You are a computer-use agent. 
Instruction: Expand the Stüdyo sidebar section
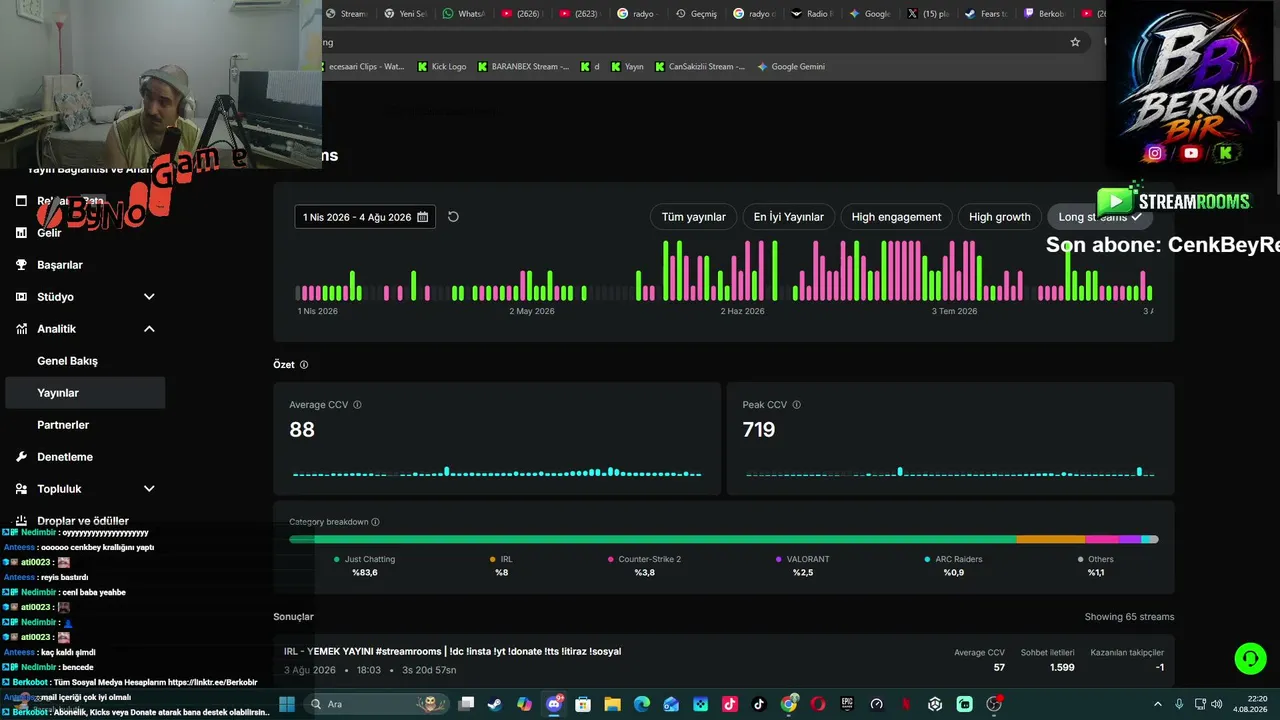pos(149,297)
